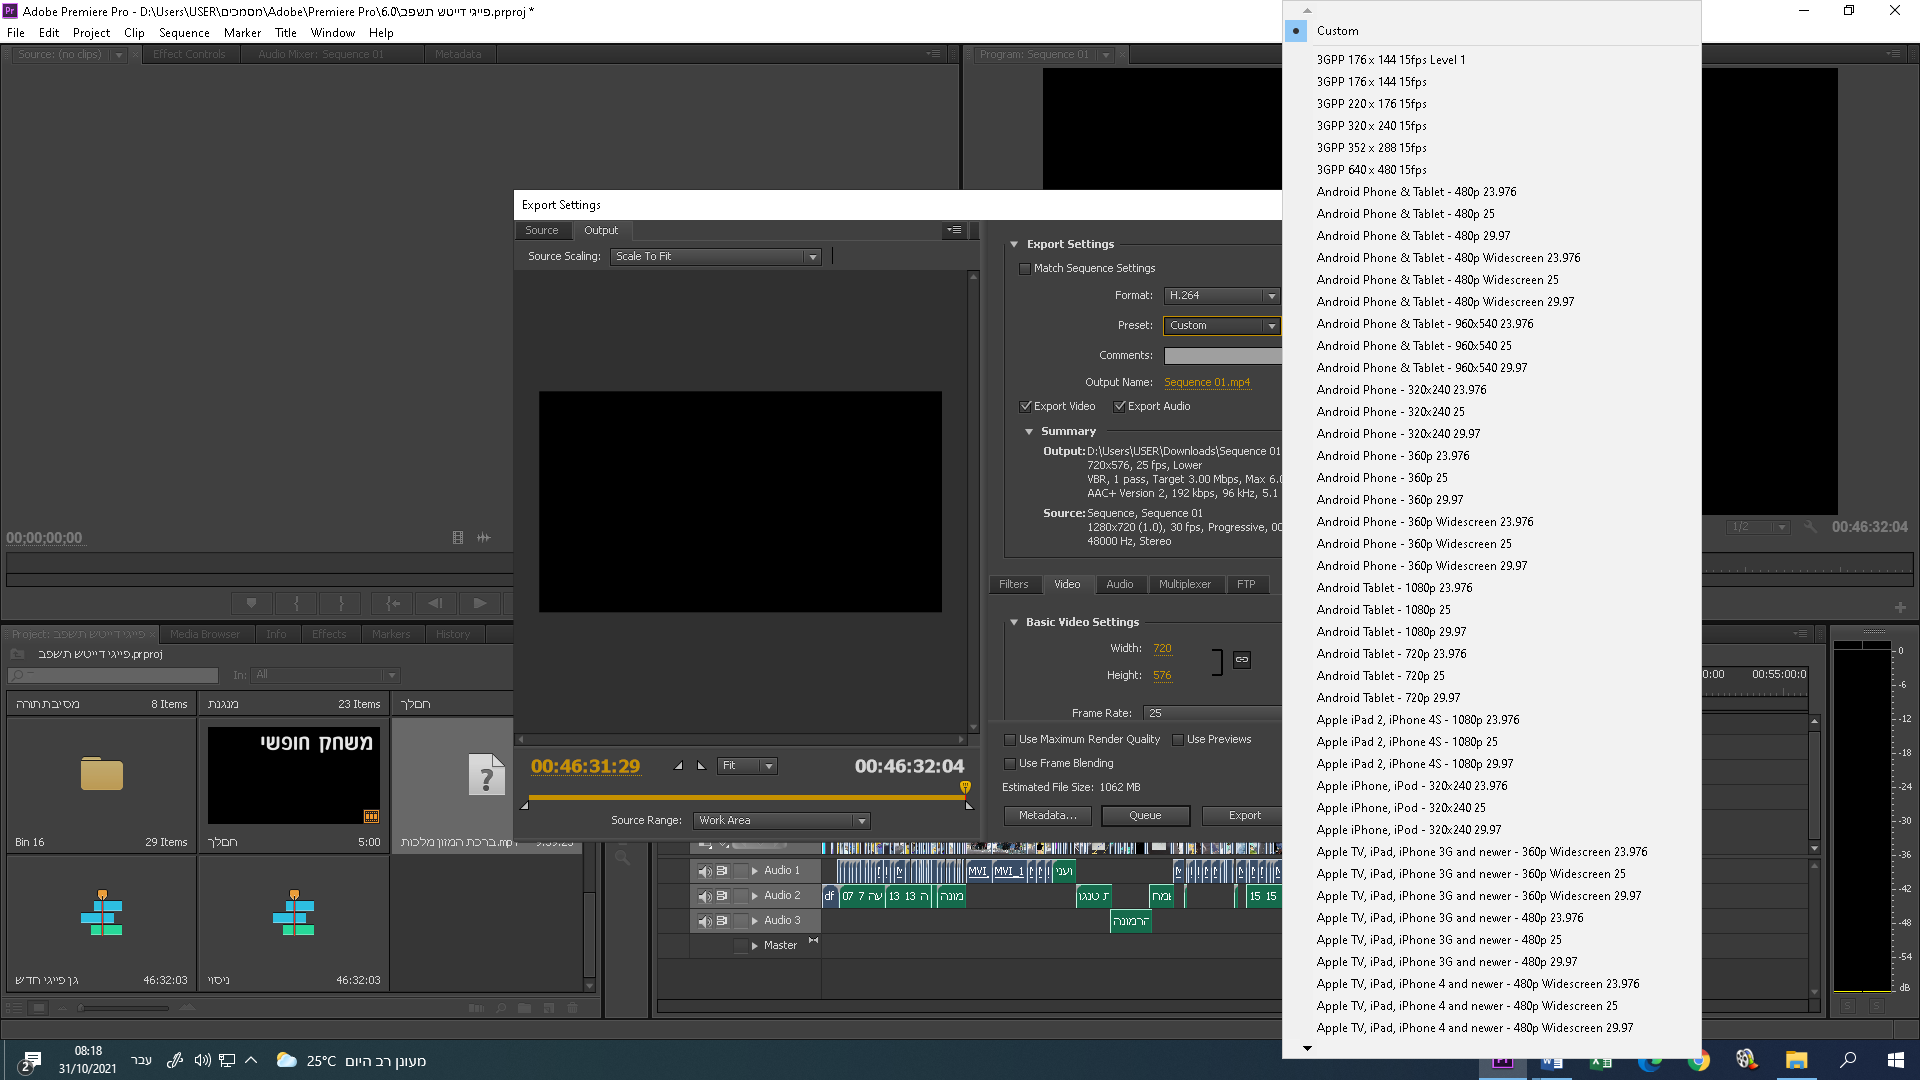The image size is (1920, 1080).
Task: Collapse the Summary section triangle
Action: point(1028,432)
